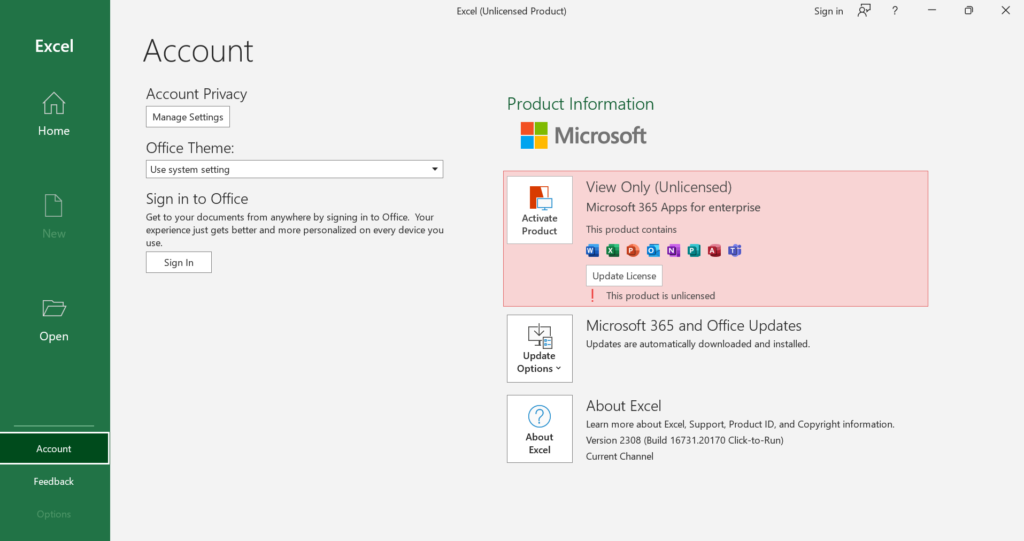Open About Excel button
1024x541 pixels.
coord(539,429)
